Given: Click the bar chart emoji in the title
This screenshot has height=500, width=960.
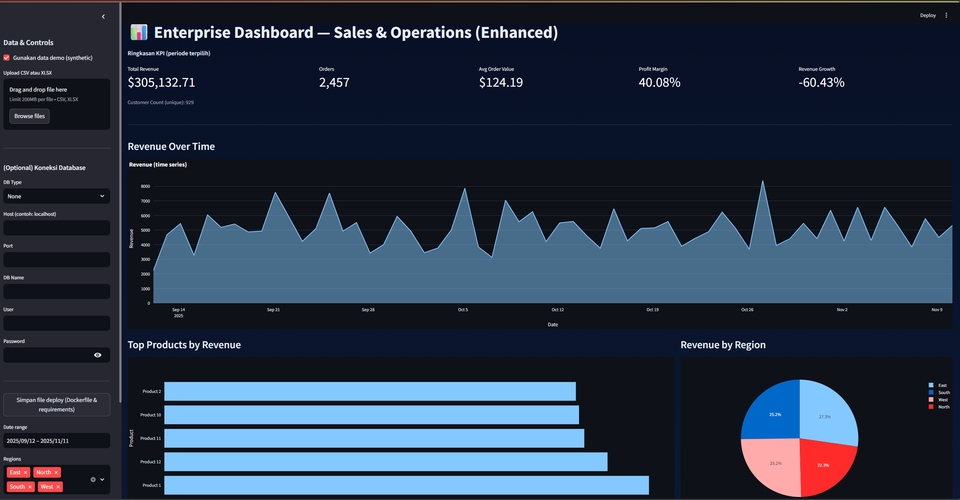Looking at the screenshot, I should click(x=139, y=33).
